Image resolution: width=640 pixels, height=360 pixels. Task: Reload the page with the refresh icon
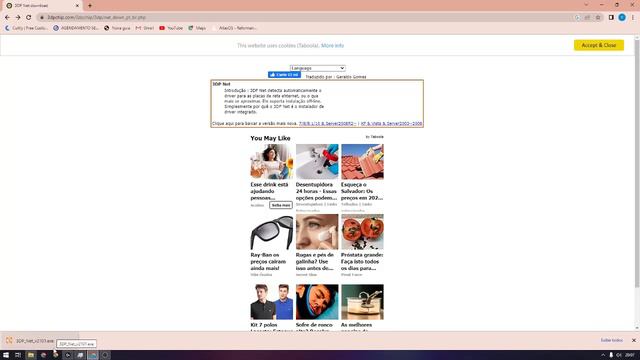pos(29,18)
